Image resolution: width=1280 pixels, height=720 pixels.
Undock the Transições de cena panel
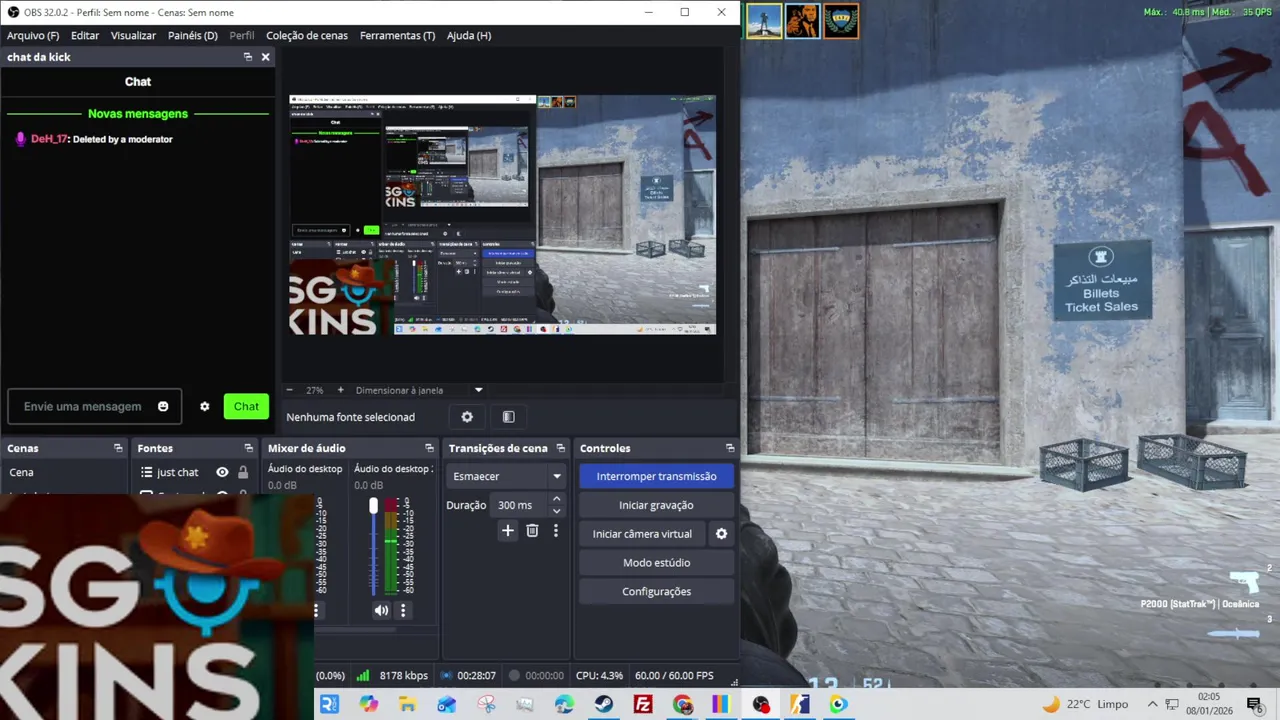(x=560, y=448)
